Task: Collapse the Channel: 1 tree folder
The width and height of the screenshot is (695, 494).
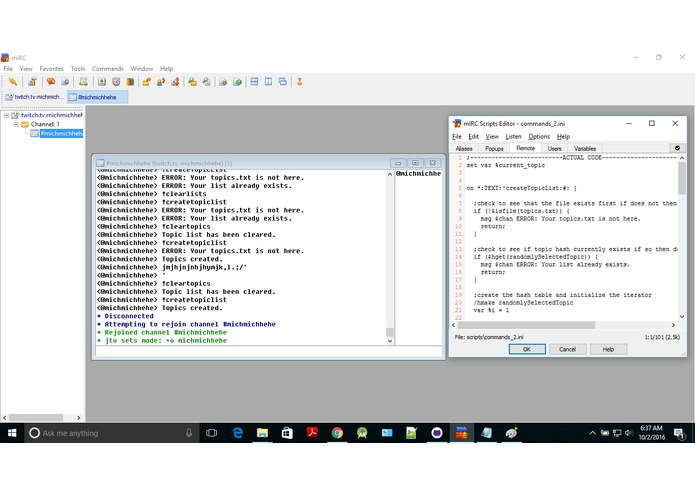Action: click(16, 124)
